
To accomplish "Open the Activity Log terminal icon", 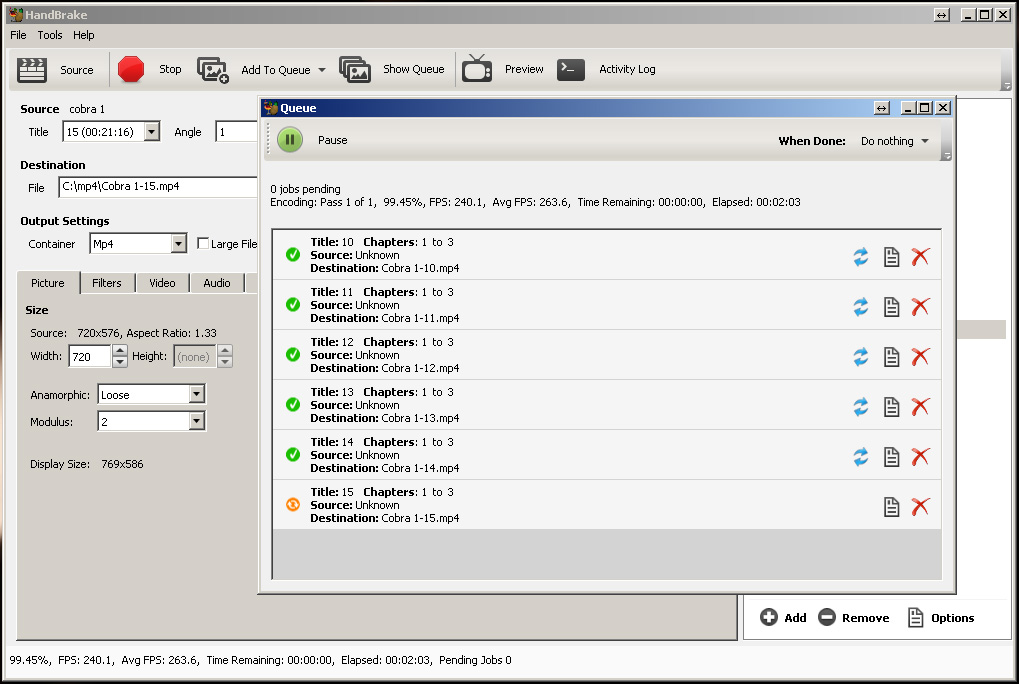I will point(571,70).
